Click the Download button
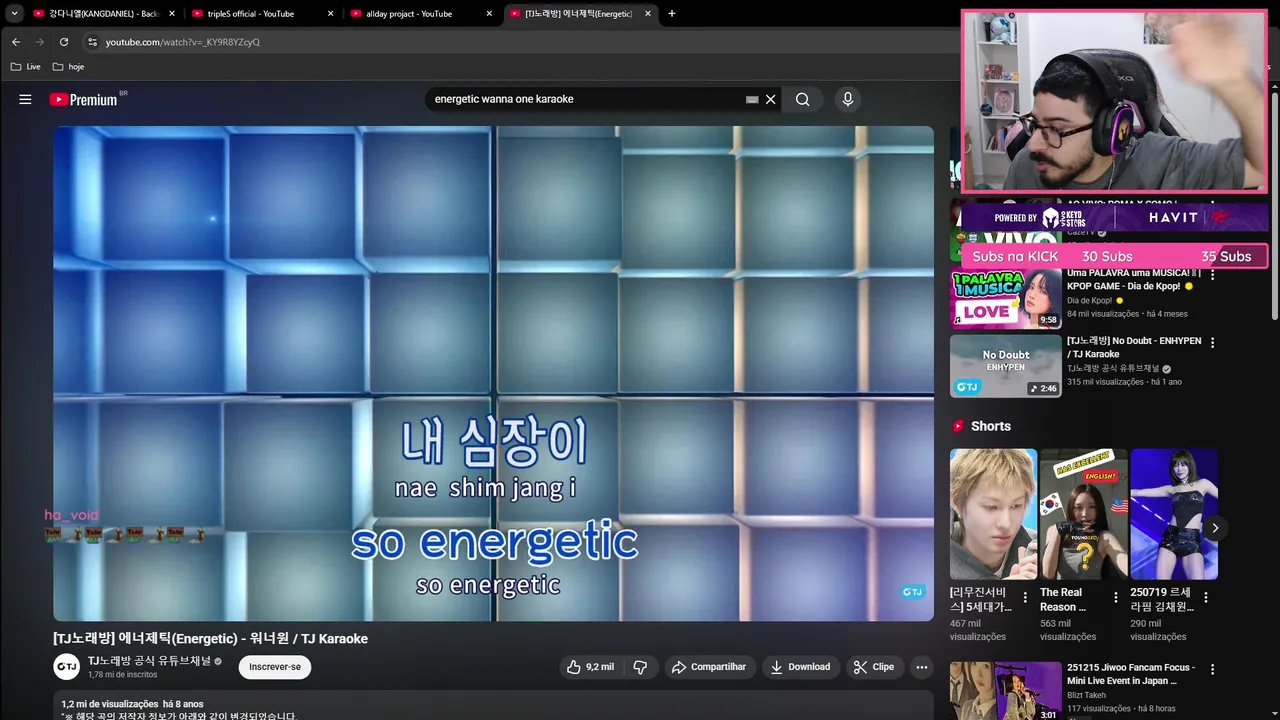 point(800,667)
